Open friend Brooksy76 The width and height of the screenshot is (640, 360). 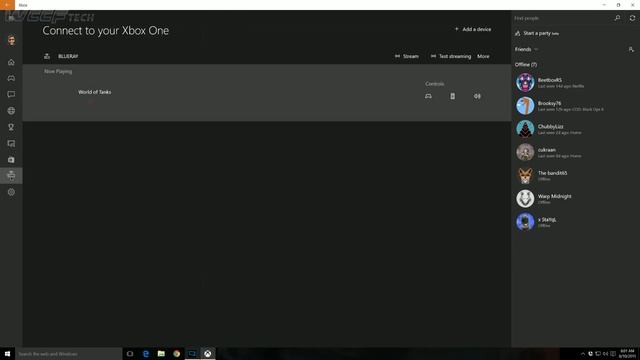click(x=576, y=106)
